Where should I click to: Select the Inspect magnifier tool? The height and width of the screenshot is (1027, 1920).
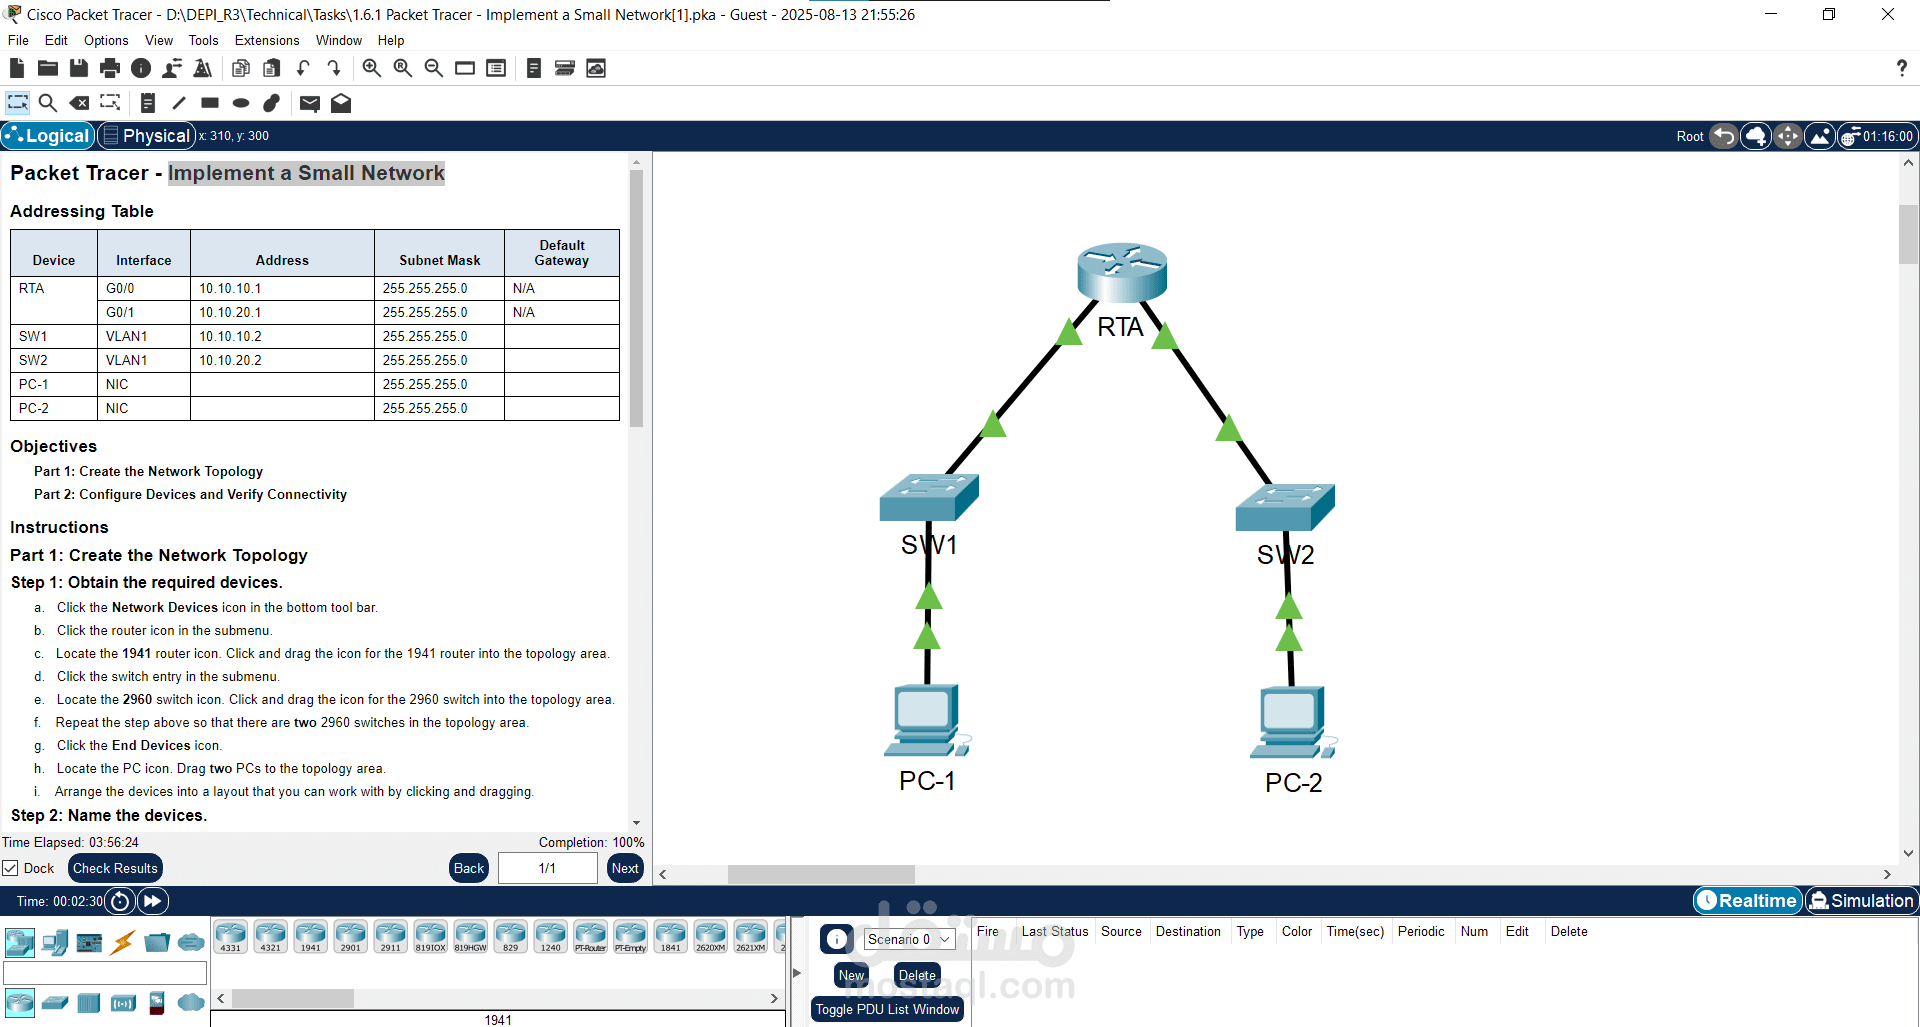47,103
